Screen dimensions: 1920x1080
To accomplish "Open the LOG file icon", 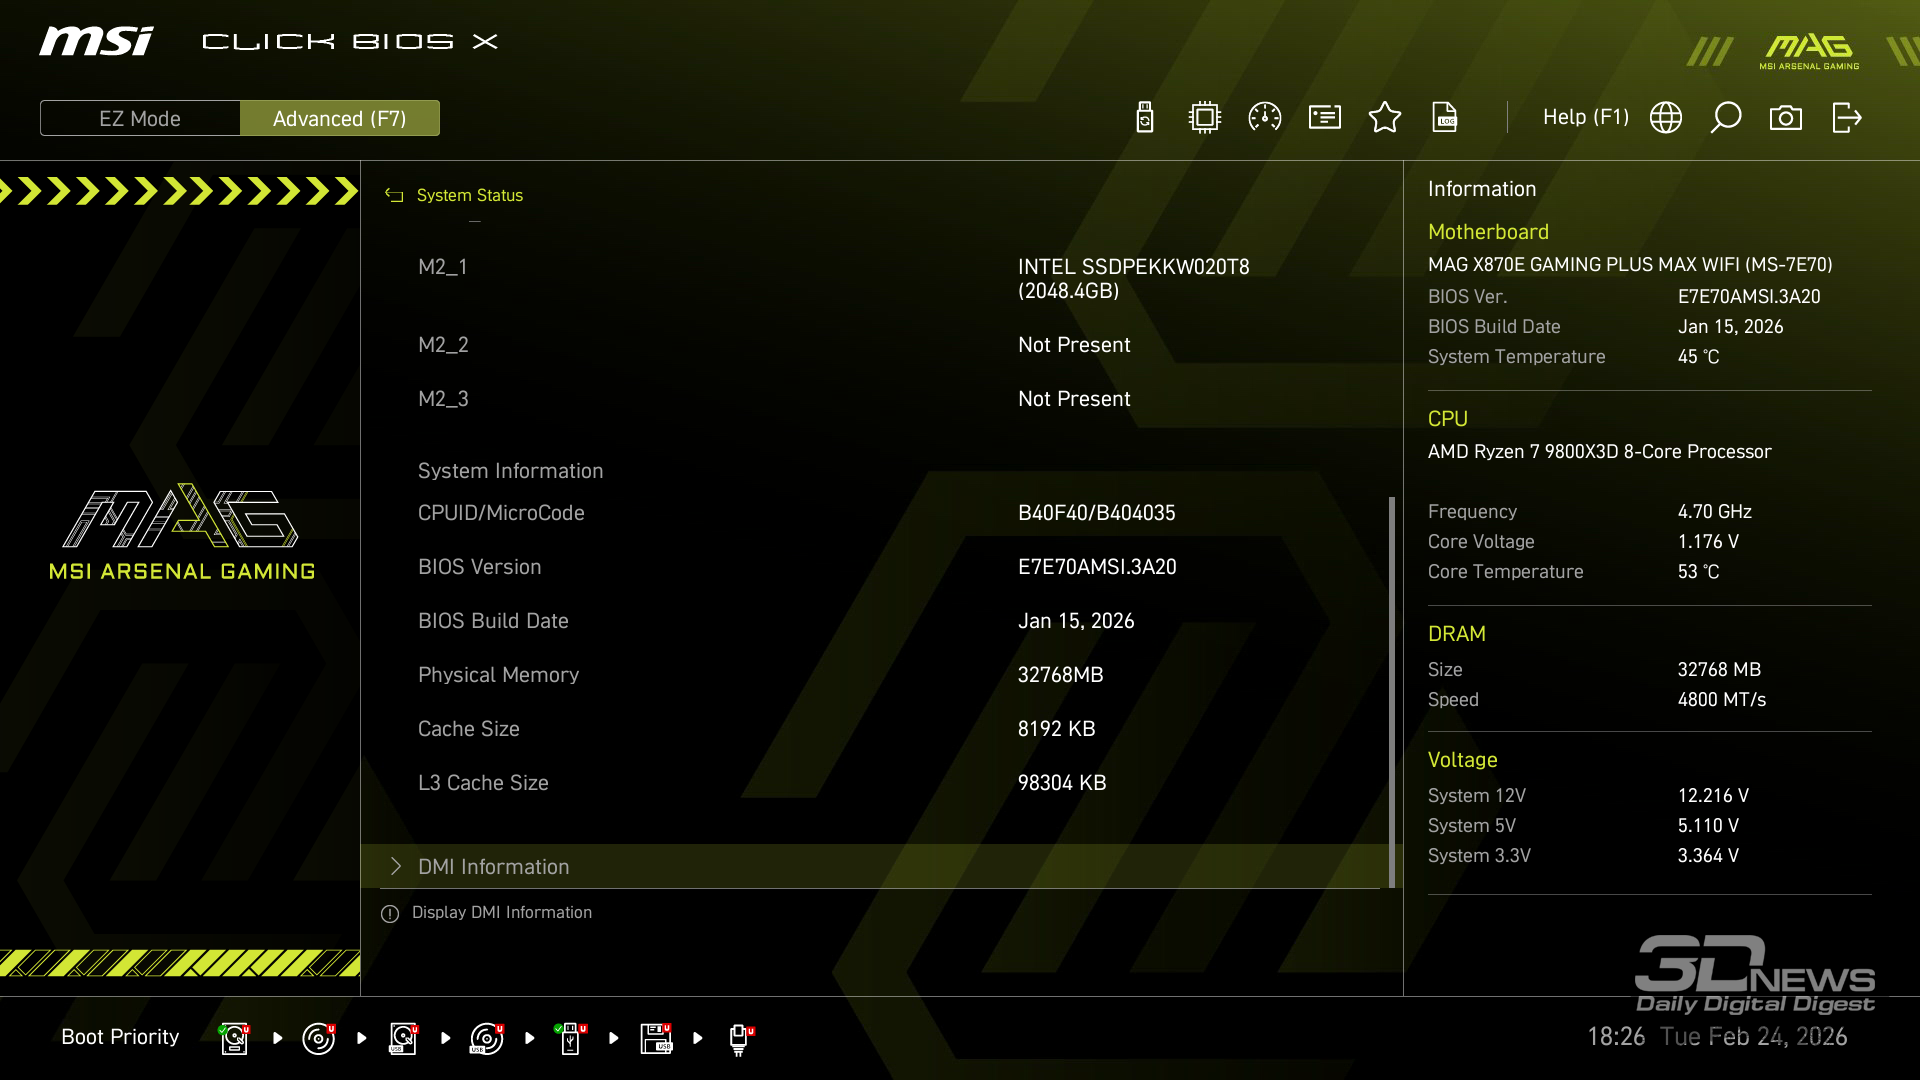I will (x=1445, y=118).
